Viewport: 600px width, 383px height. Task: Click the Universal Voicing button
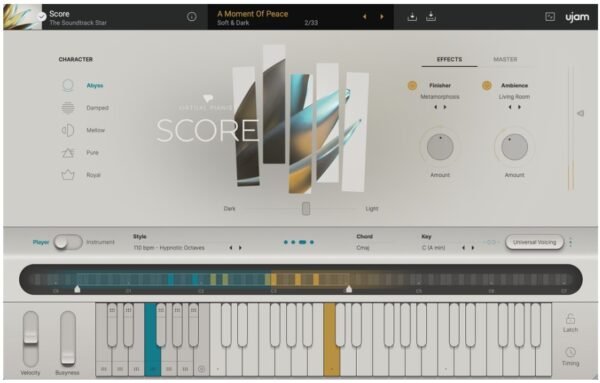tap(535, 242)
